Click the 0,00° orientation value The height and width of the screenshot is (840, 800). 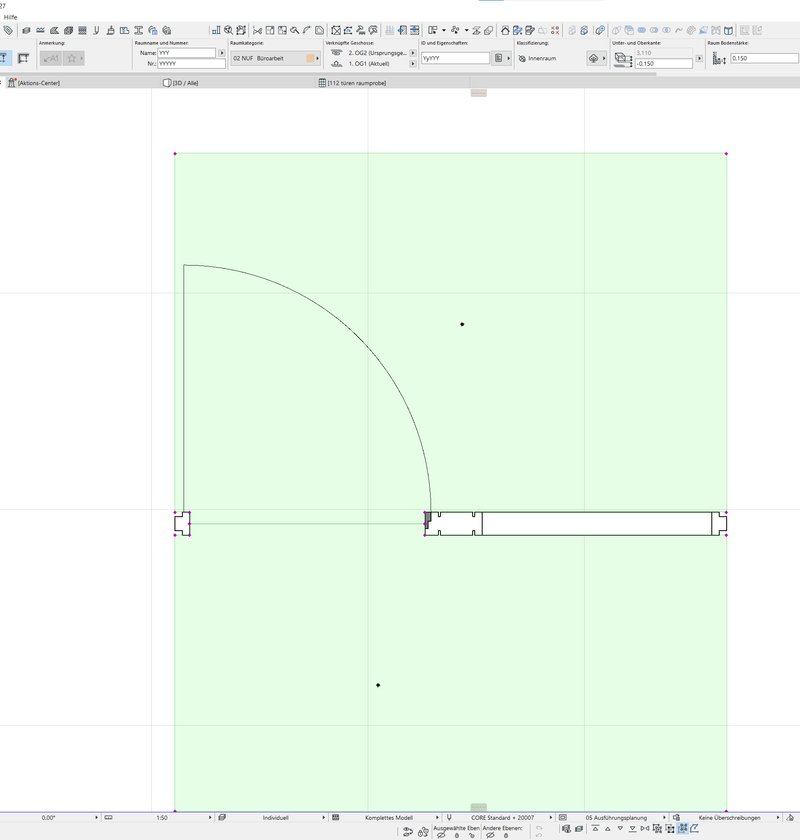pyautogui.click(x=48, y=818)
